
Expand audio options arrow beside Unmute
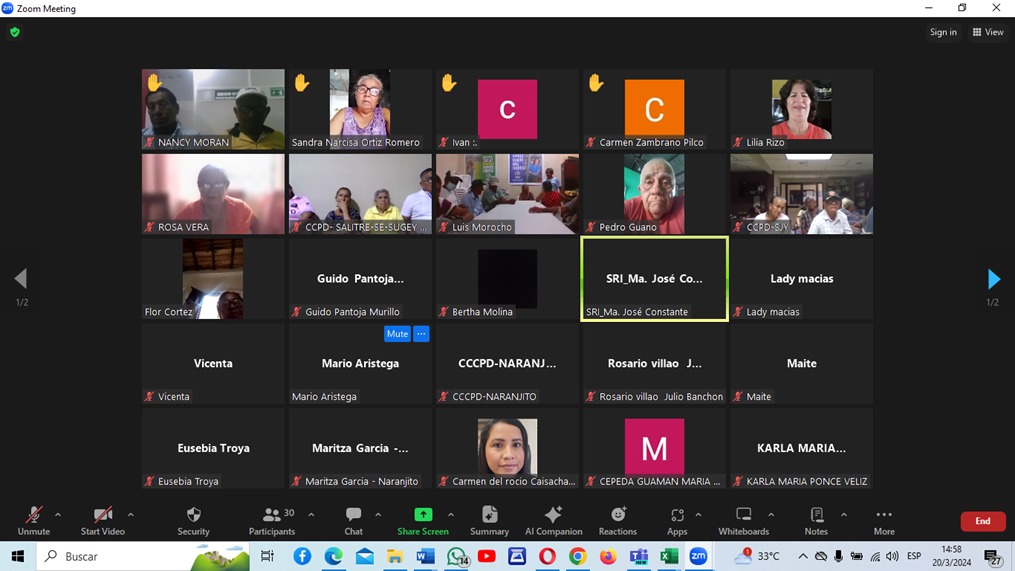point(58,515)
